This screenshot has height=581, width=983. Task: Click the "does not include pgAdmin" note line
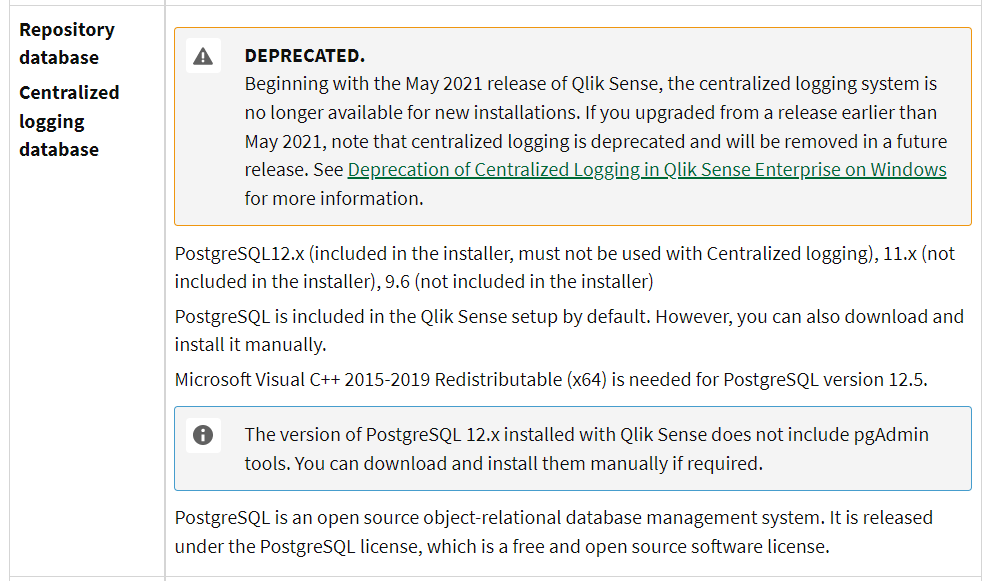point(586,435)
